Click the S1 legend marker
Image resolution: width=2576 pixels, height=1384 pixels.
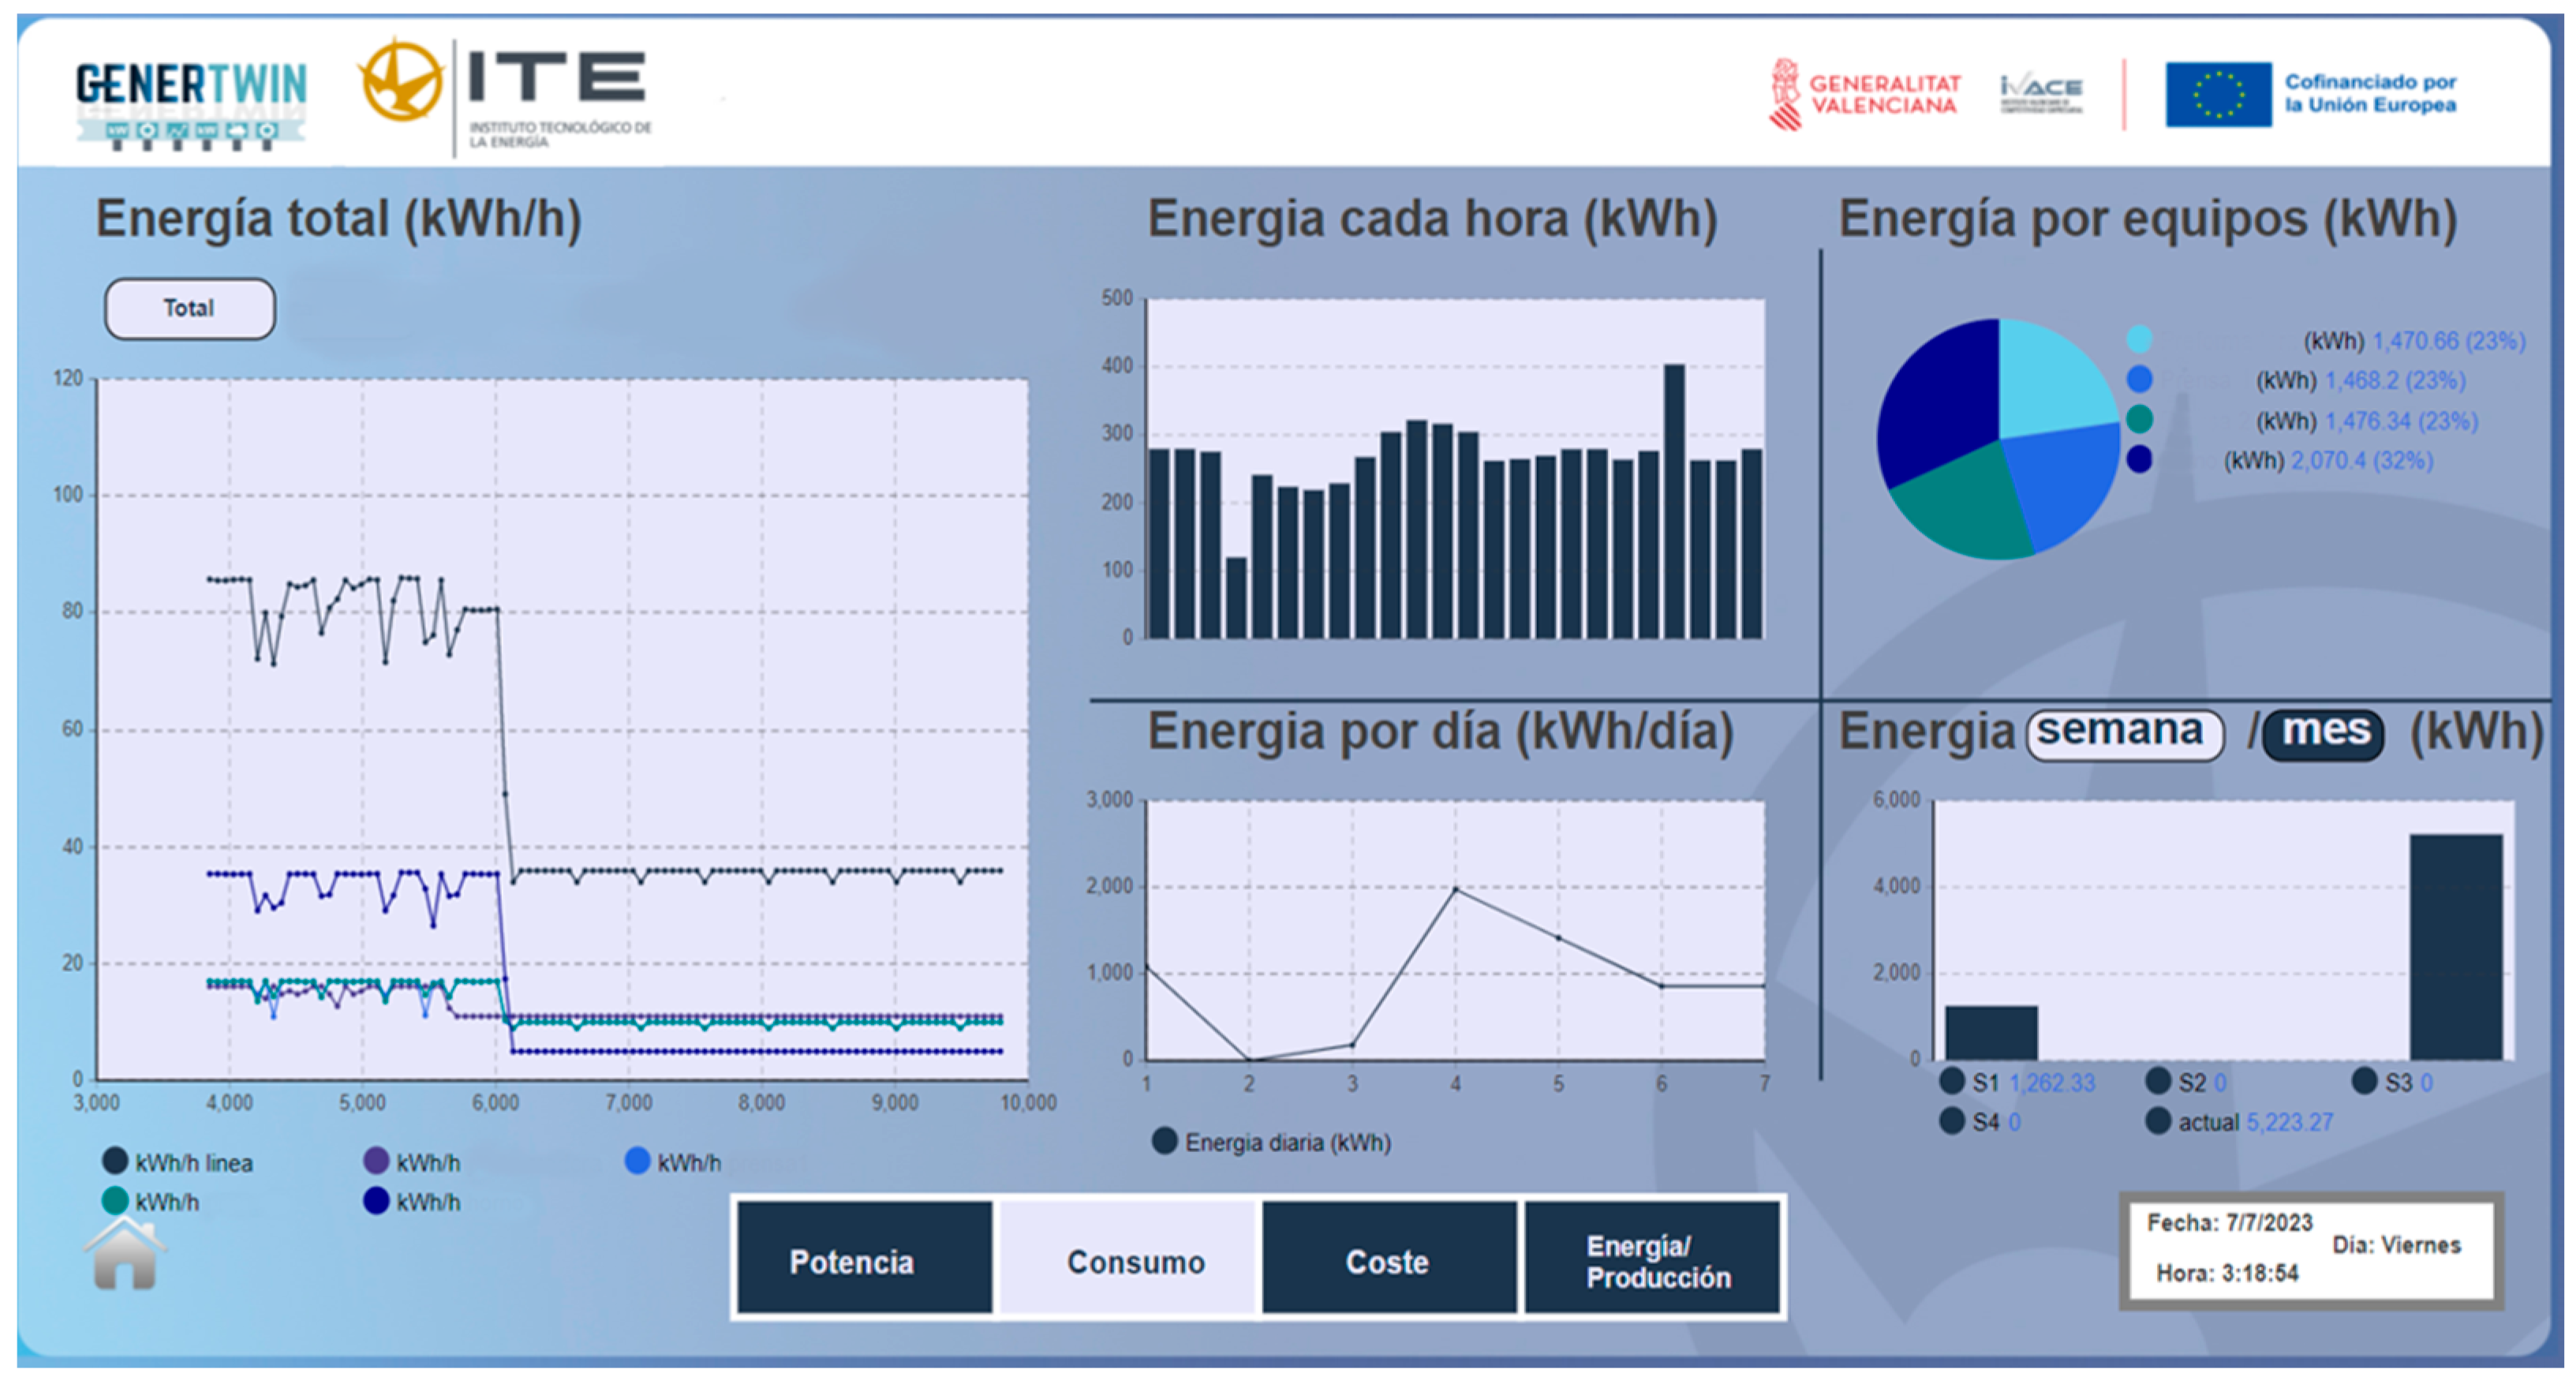1951,1081
